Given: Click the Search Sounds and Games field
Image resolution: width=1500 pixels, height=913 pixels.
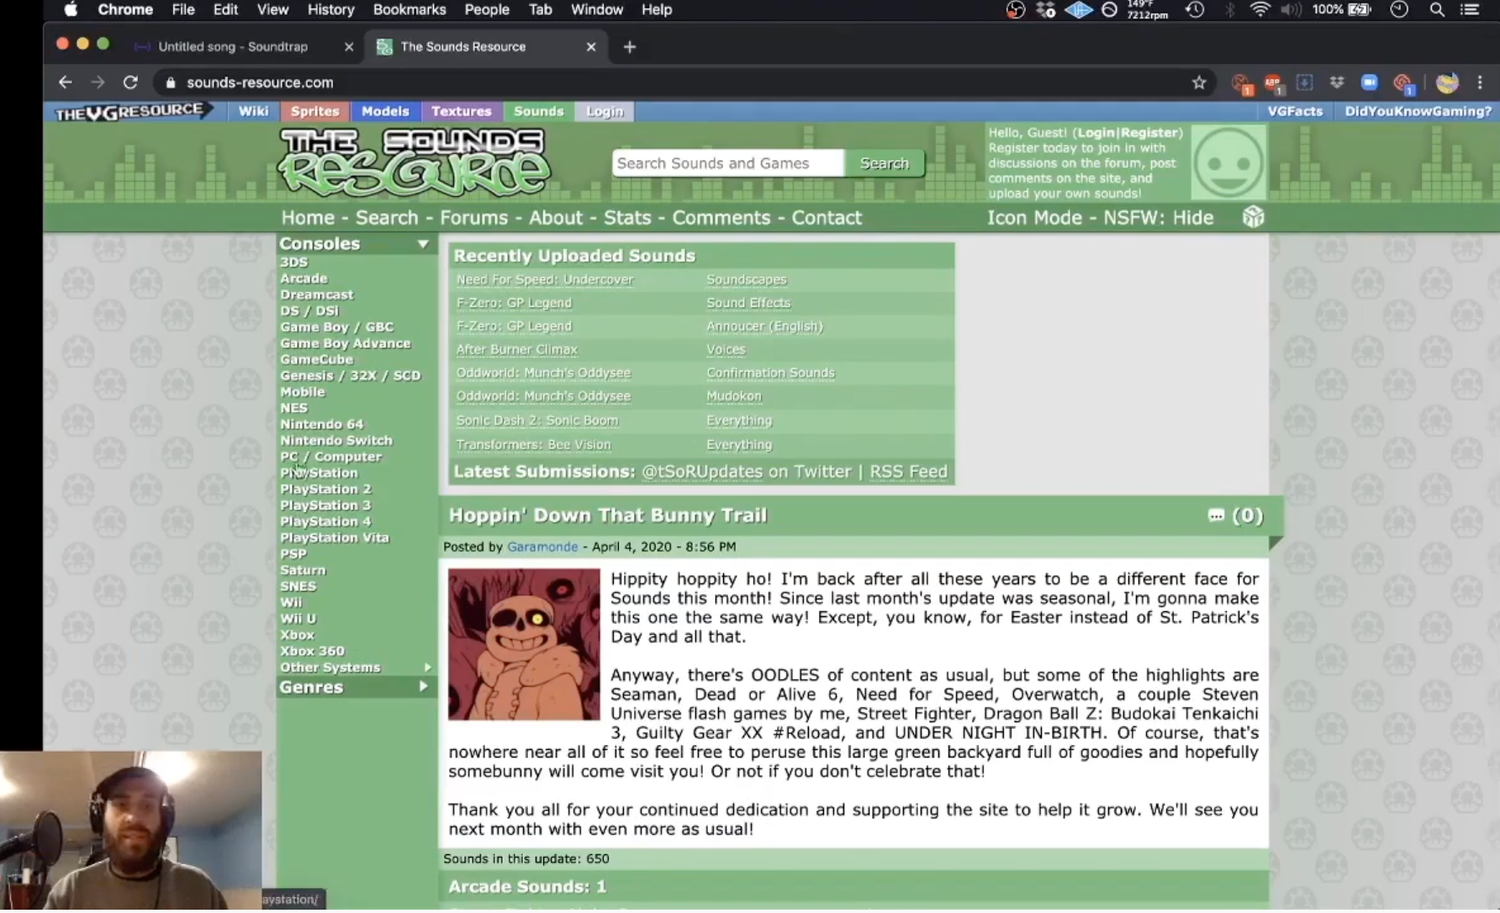Looking at the screenshot, I should coord(728,163).
